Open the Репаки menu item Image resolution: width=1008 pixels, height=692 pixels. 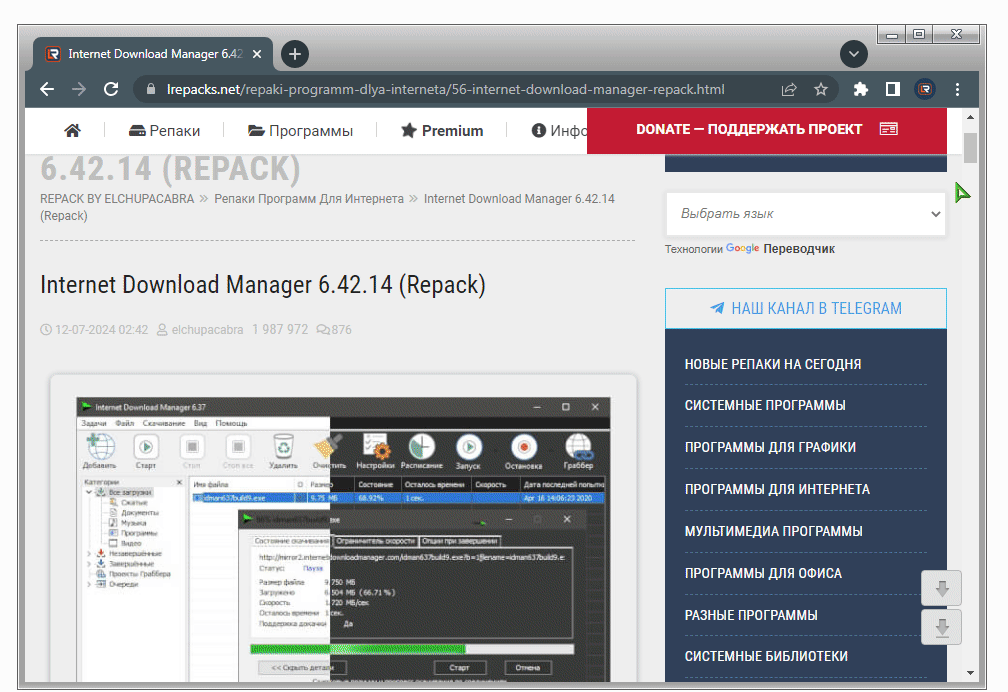click(165, 131)
